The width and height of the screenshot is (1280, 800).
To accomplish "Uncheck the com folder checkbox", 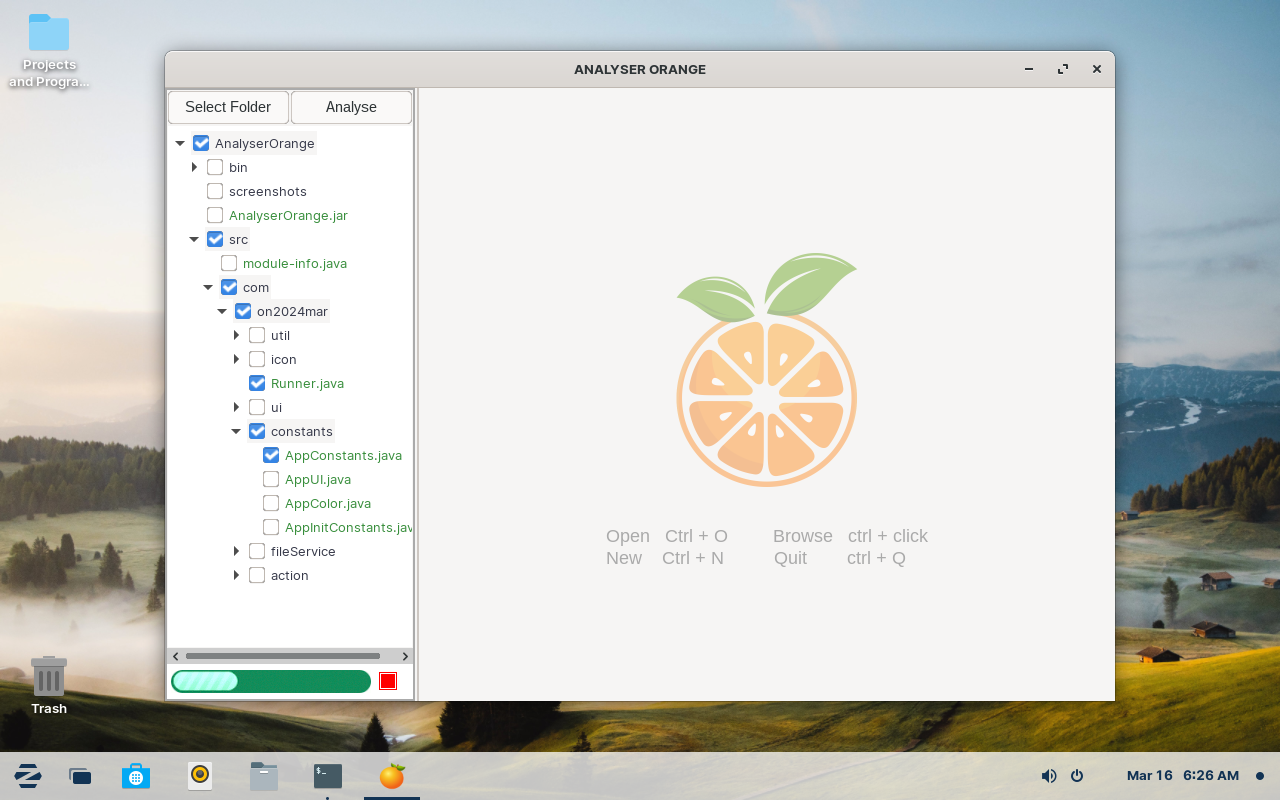I will [229, 287].
